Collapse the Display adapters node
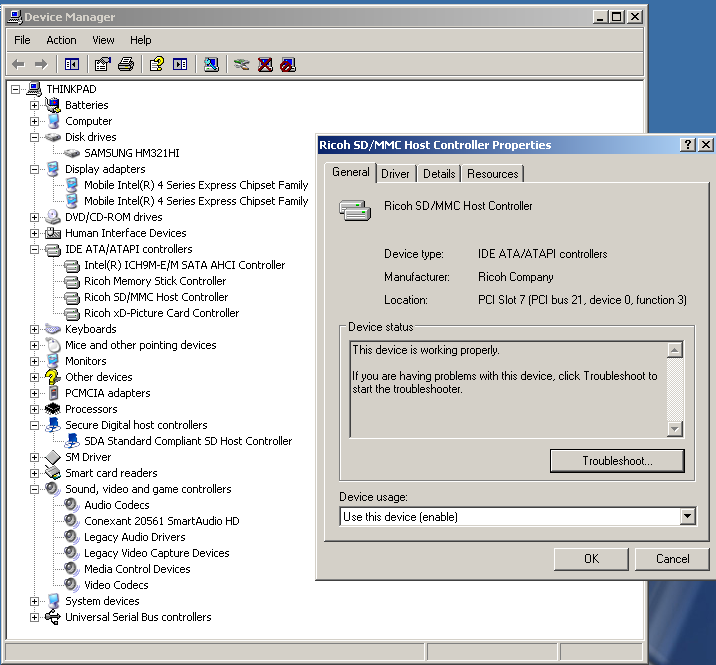The width and height of the screenshot is (716, 665). point(34,169)
